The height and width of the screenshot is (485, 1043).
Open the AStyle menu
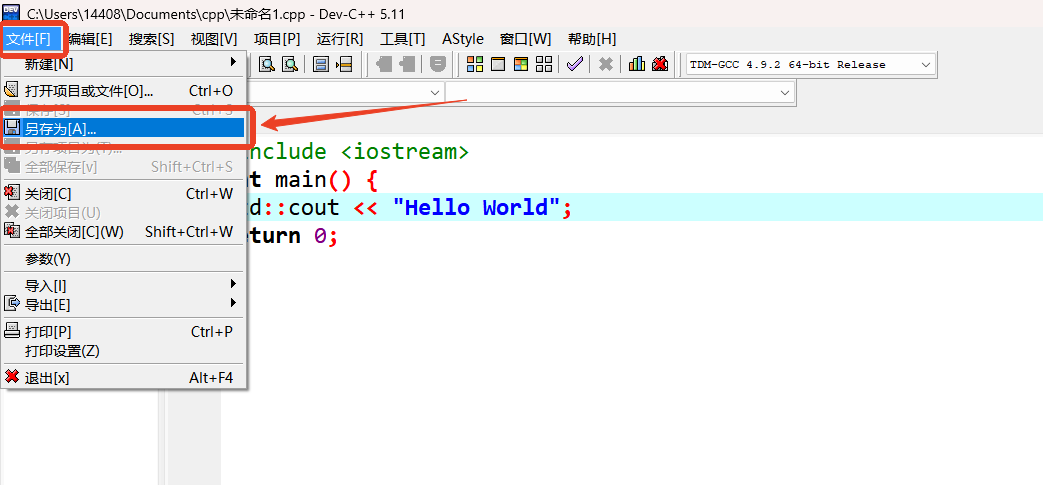pyautogui.click(x=463, y=39)
